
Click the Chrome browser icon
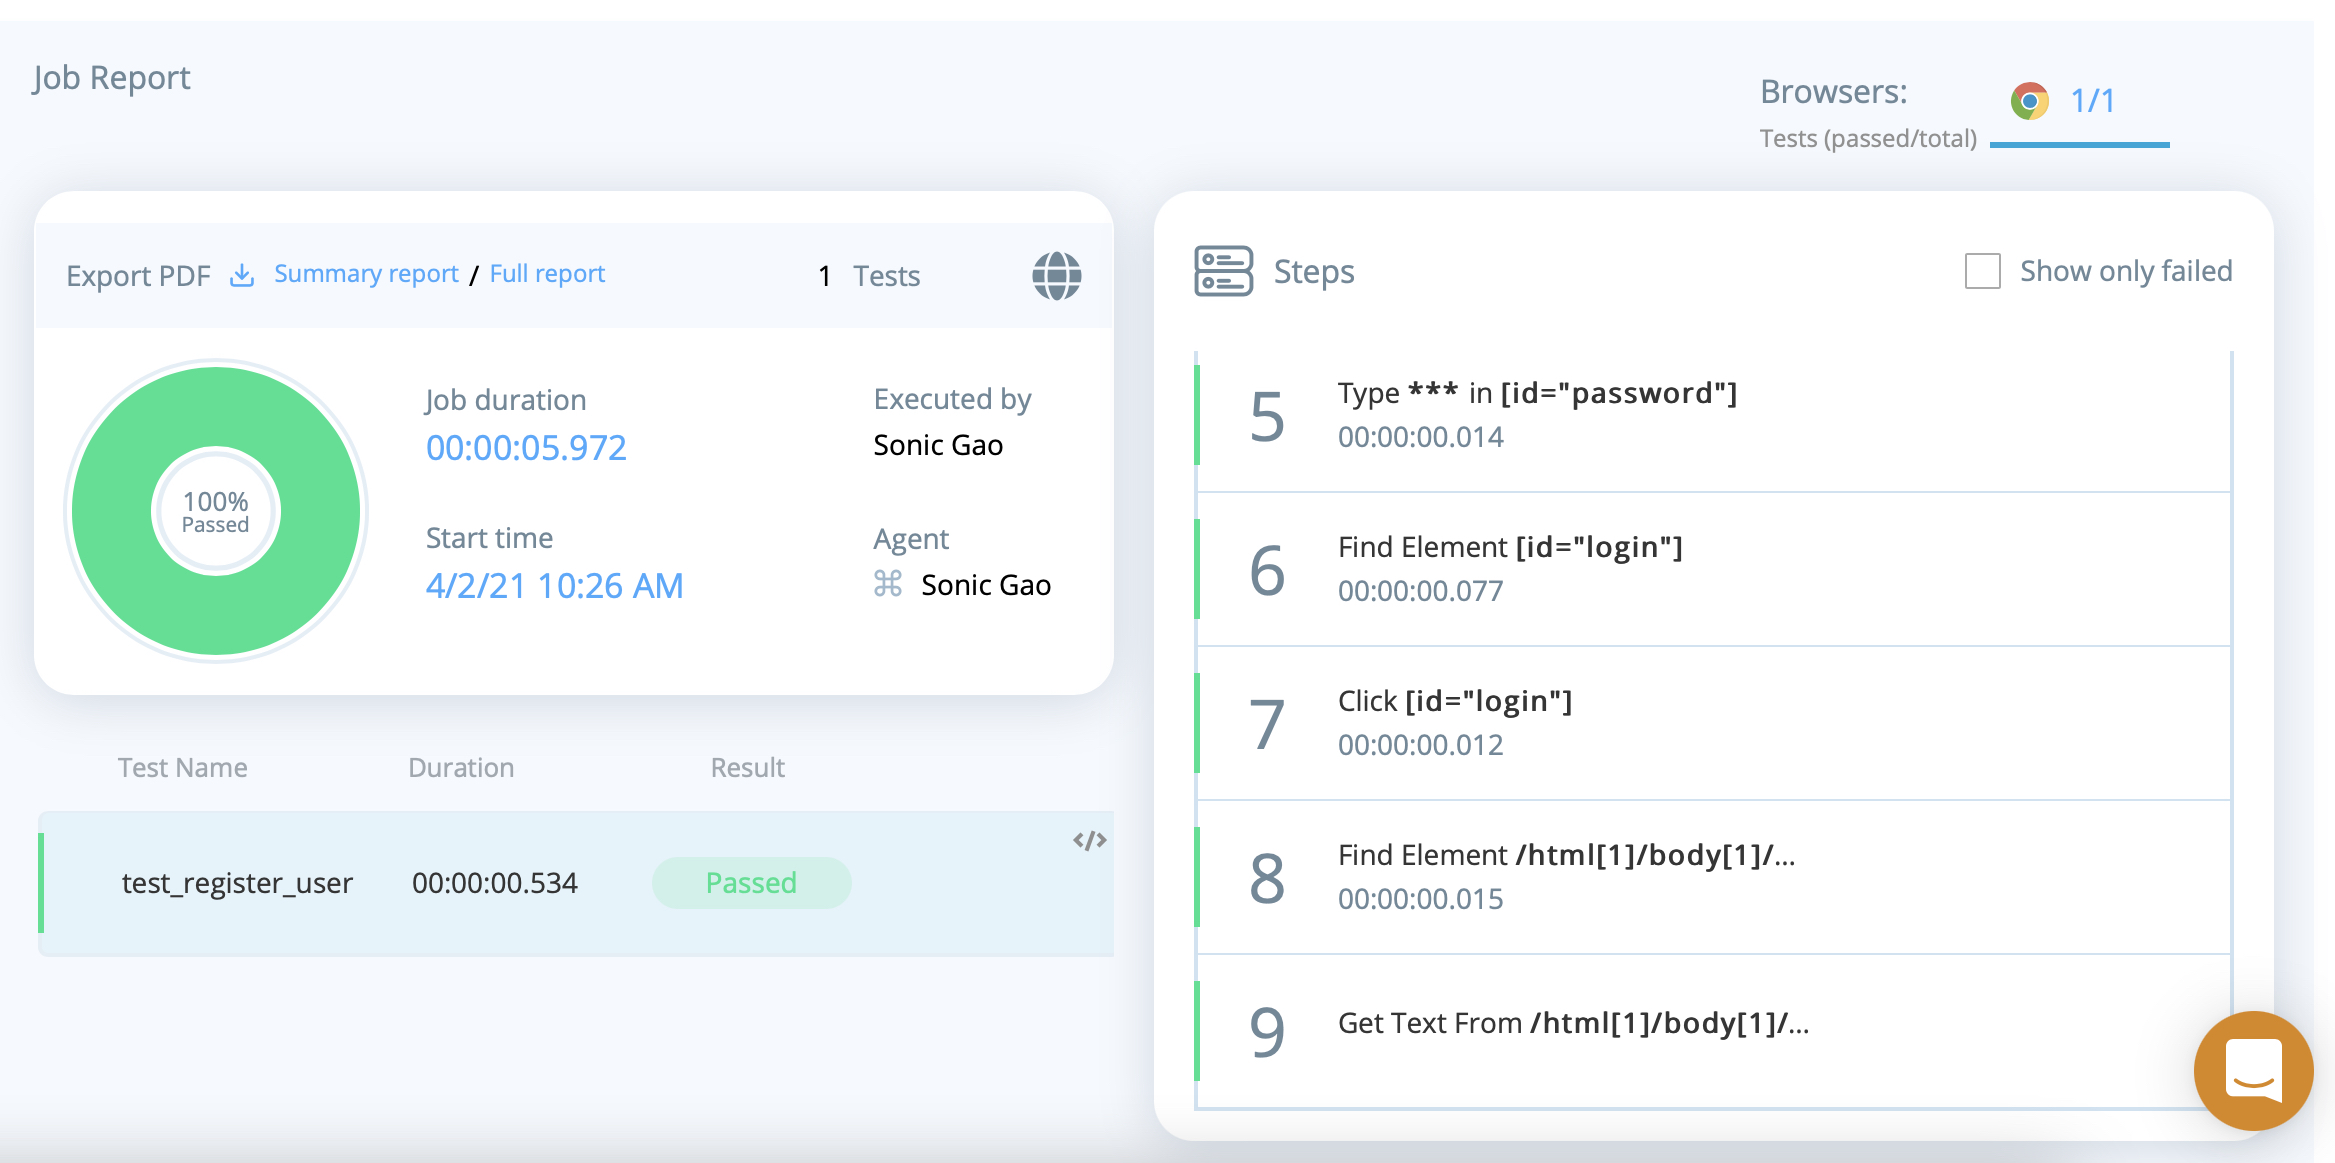click(x=2029, y=101)
